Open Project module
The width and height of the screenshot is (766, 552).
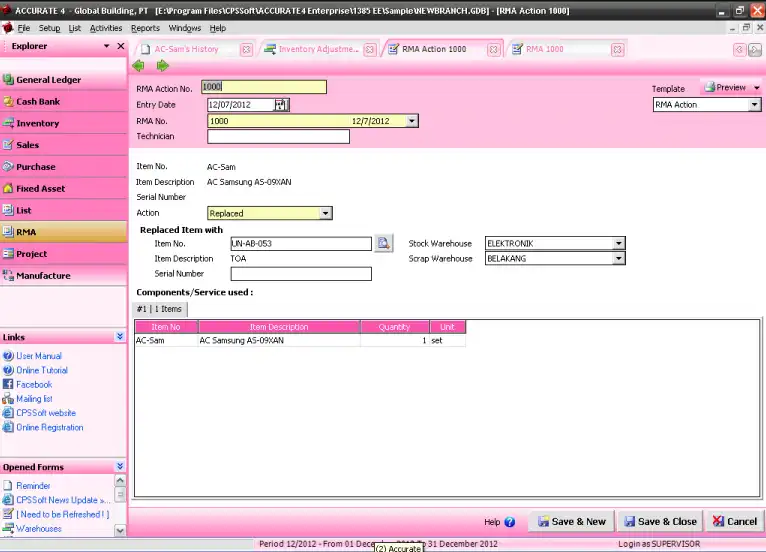coord(64,254)
